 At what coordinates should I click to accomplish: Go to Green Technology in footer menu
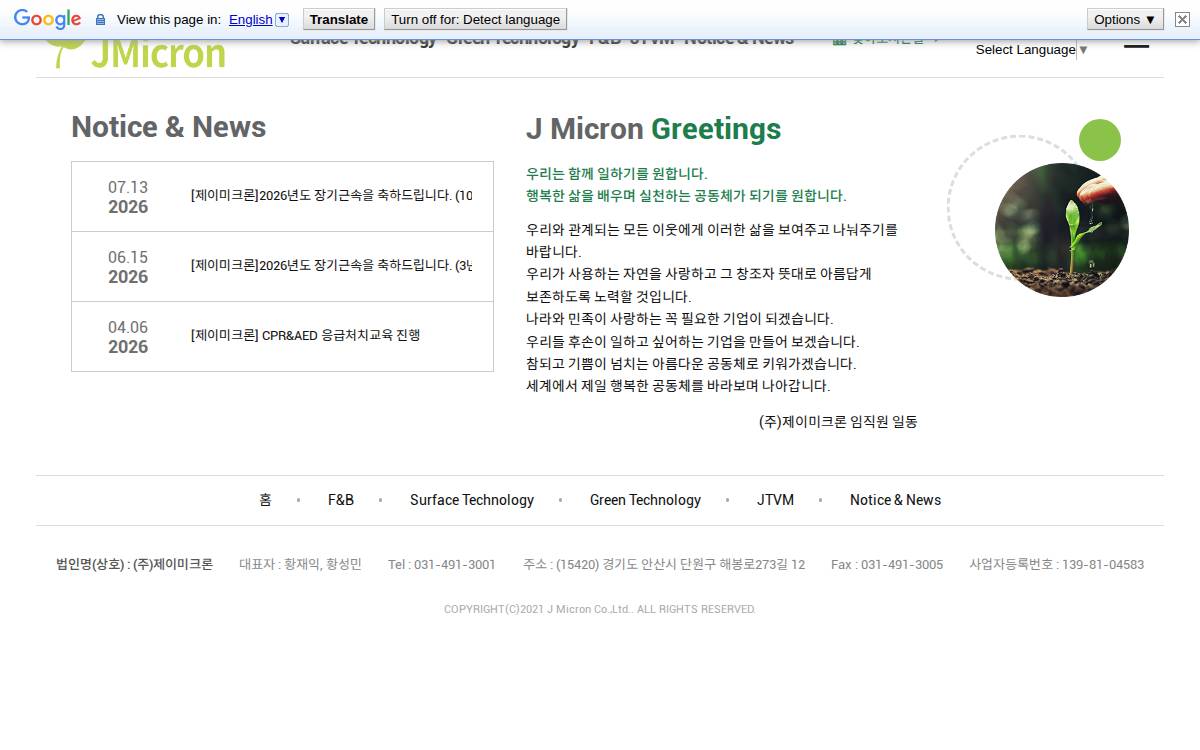pos(645,500)
